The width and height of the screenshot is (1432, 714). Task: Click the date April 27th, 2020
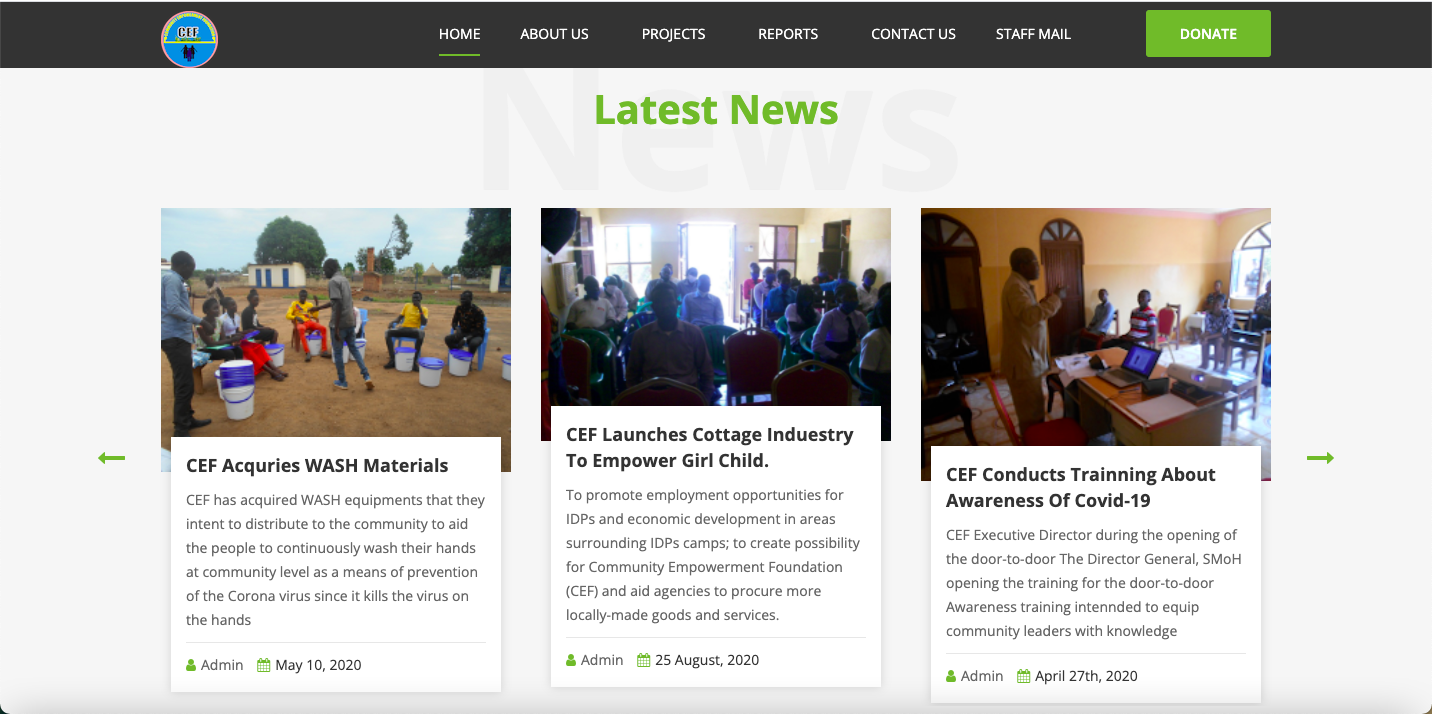tap(1086, 676)
